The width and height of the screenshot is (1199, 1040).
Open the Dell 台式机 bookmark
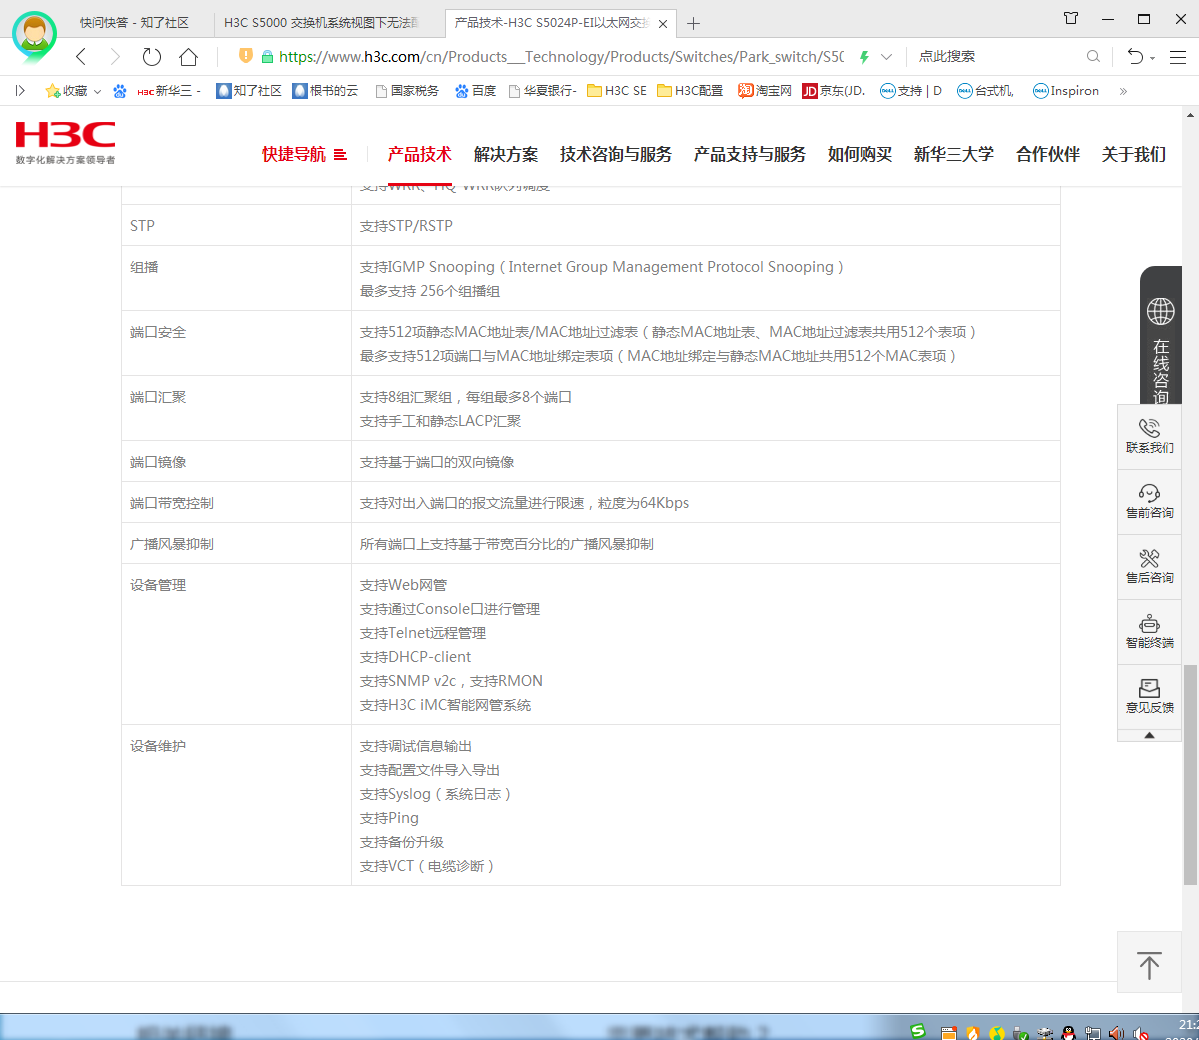point(986,91)
